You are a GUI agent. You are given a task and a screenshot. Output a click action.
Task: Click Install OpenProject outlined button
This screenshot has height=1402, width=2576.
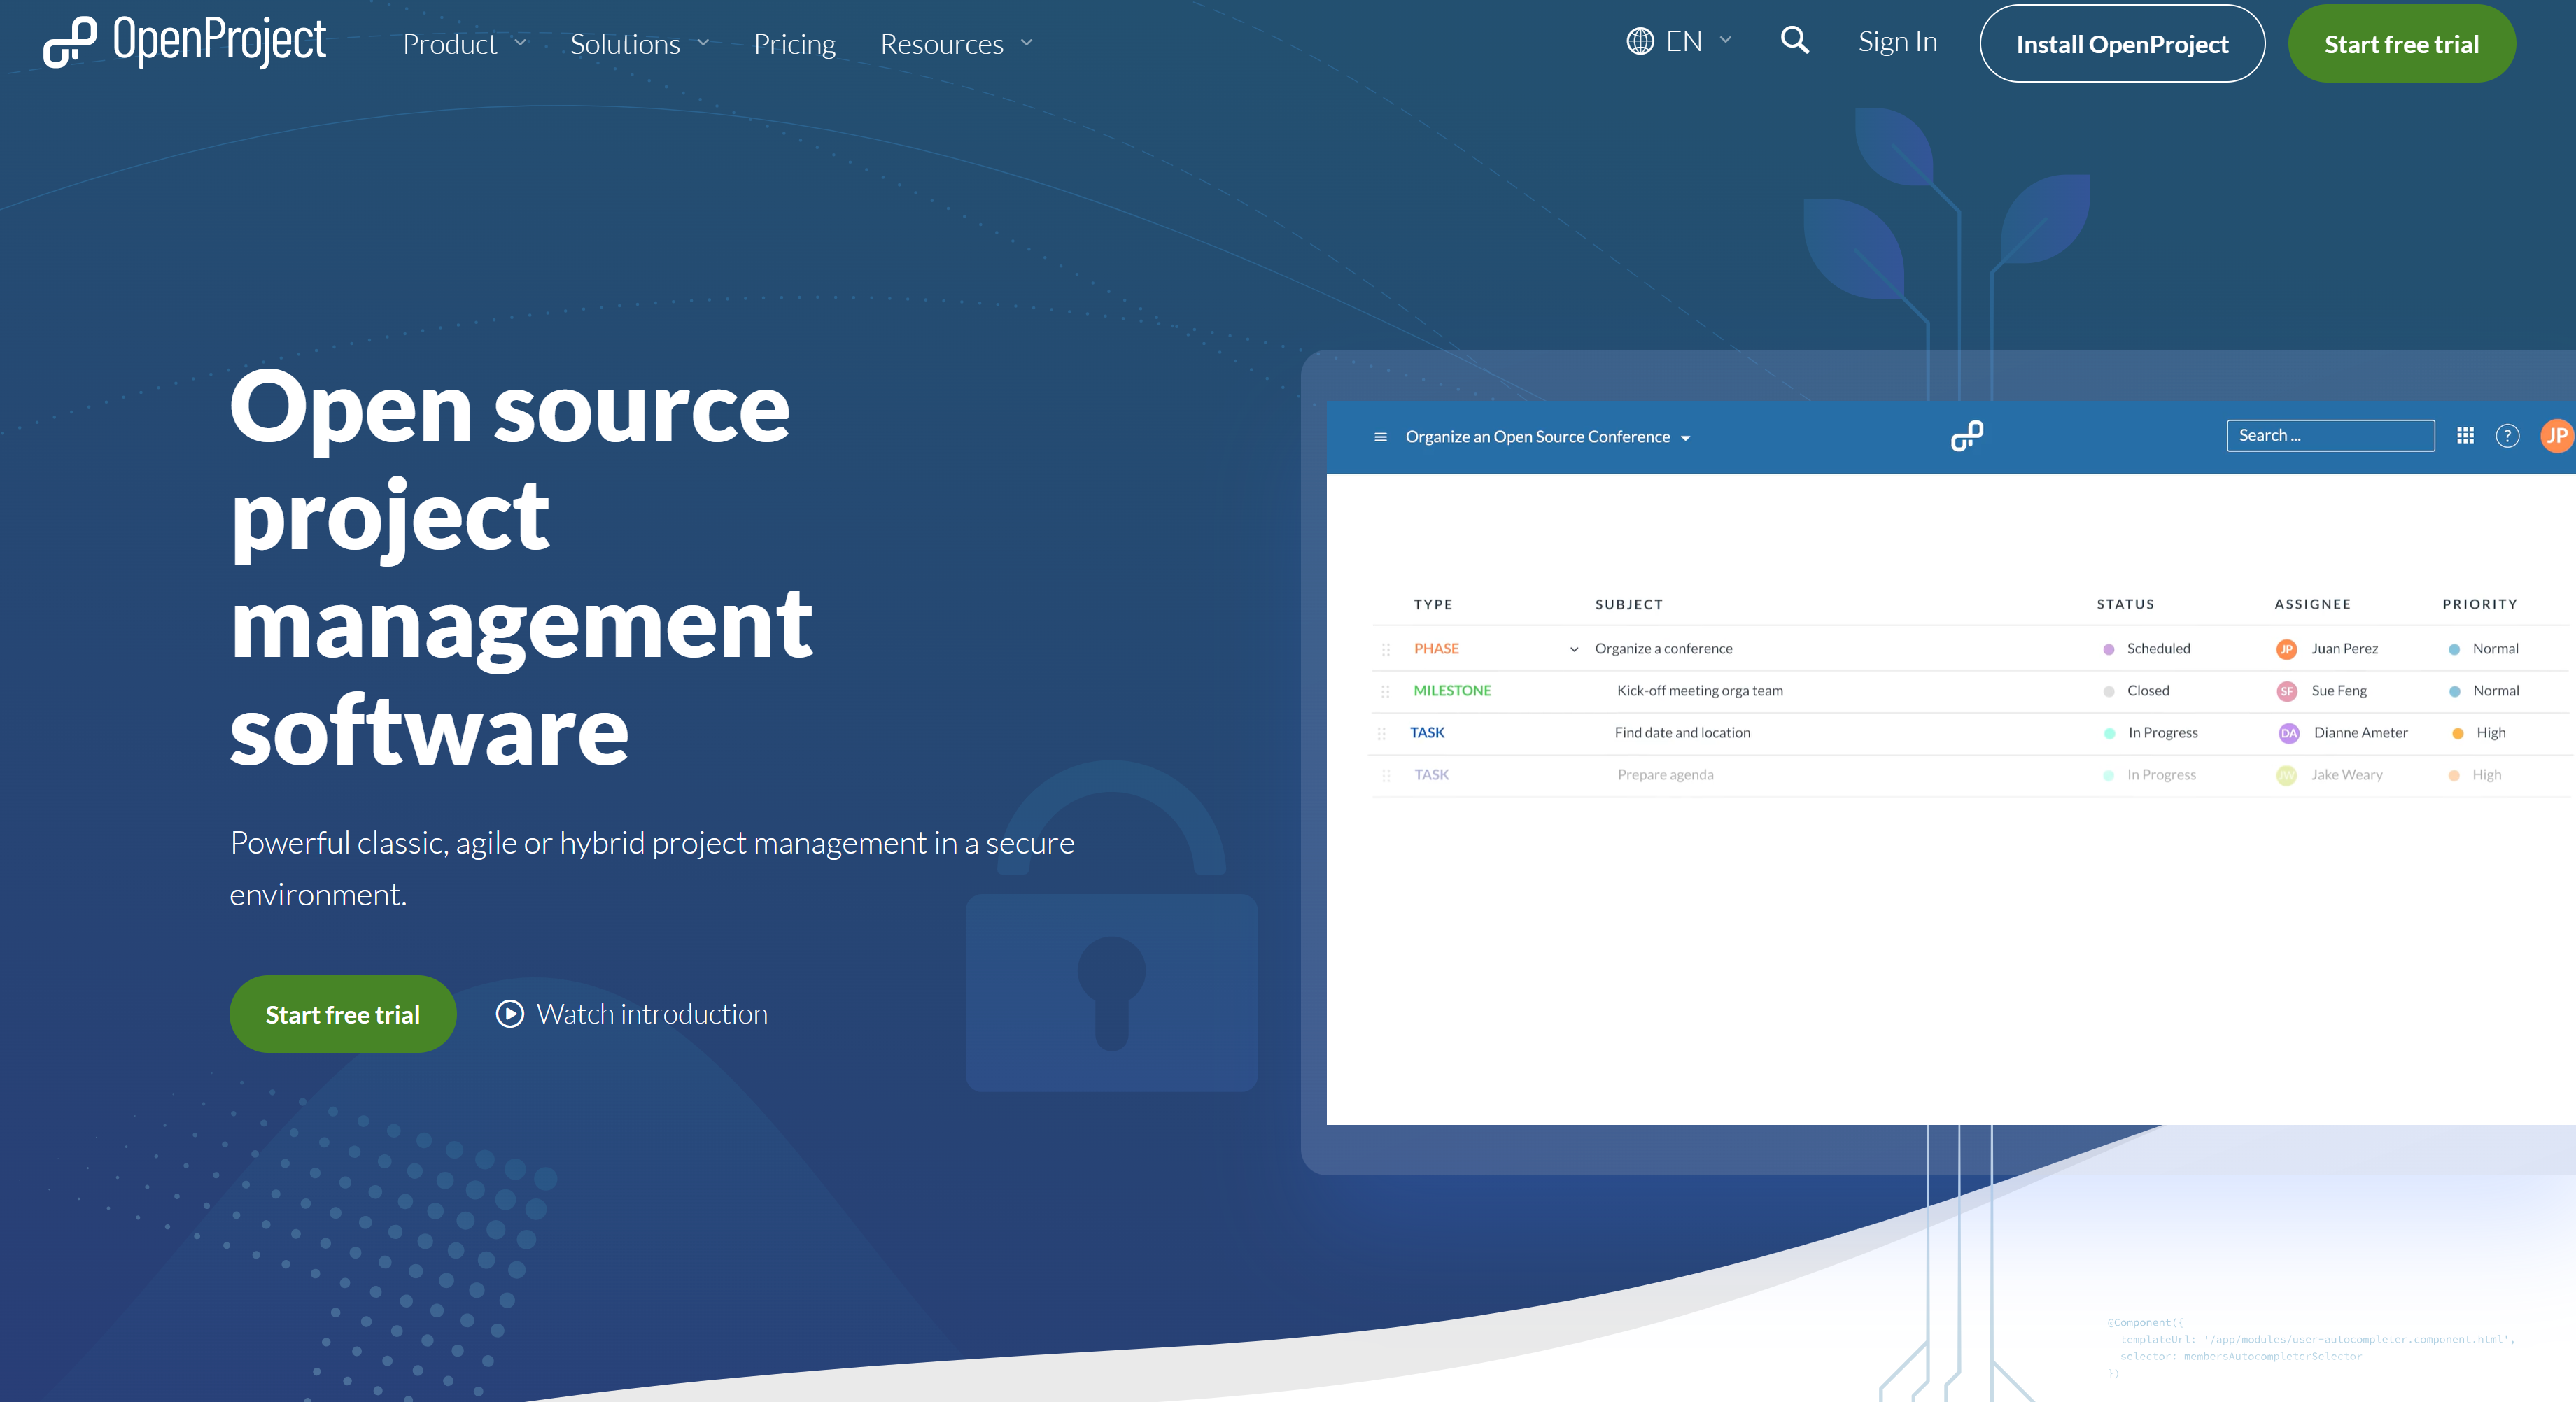click(2120, 43)
